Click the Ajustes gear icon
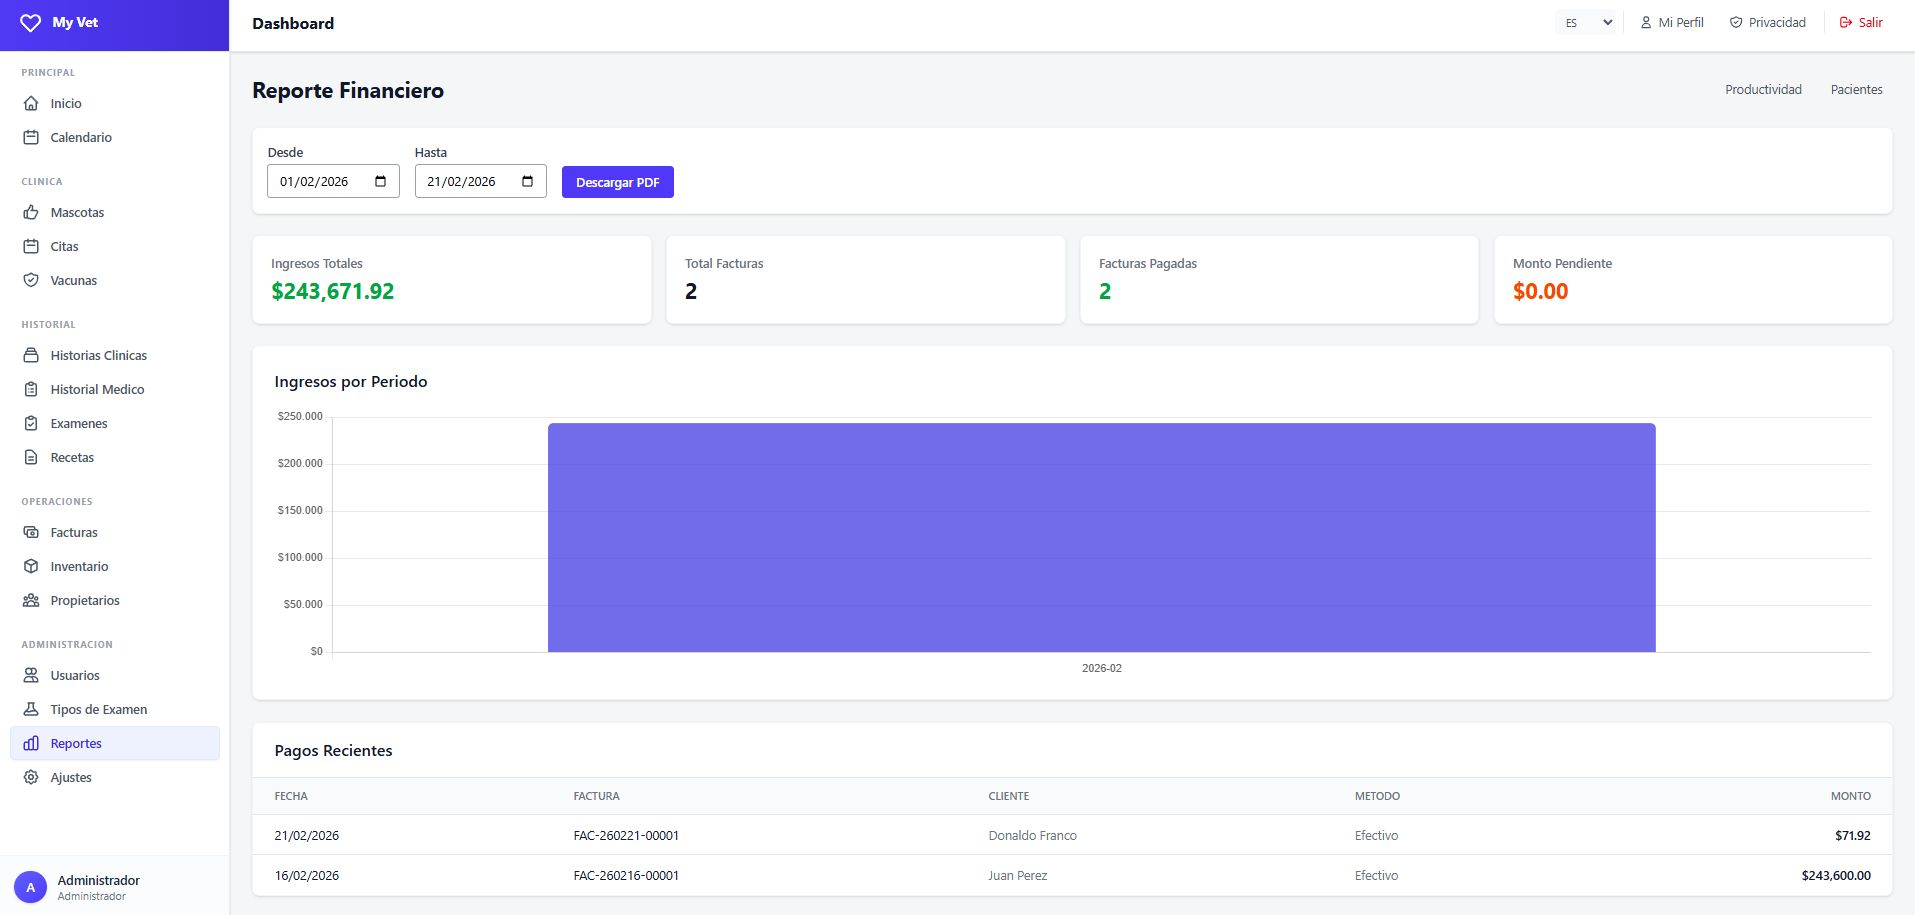The width and height of the screenshot is (1915, 915). coord(31,777)
